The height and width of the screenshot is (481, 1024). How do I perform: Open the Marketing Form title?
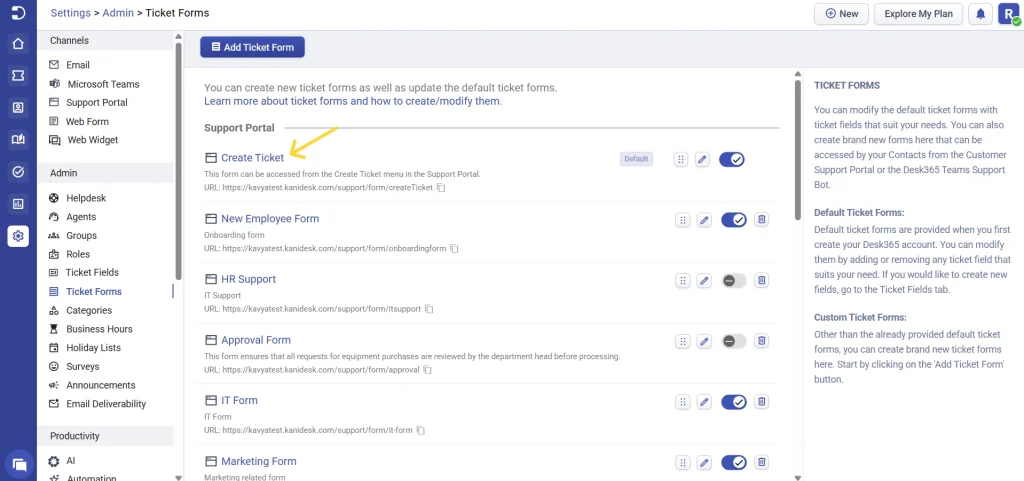click(259, 461)
